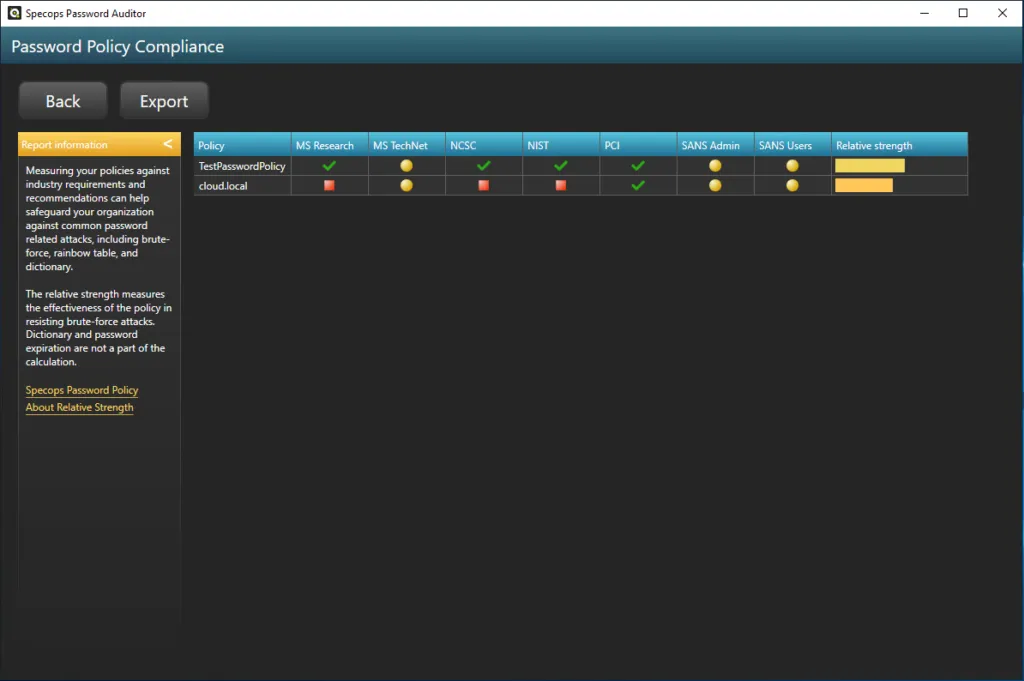Click cloud.local PCI green checkmark
This screenshot has height=681, width=1024.
pos(638,185)
